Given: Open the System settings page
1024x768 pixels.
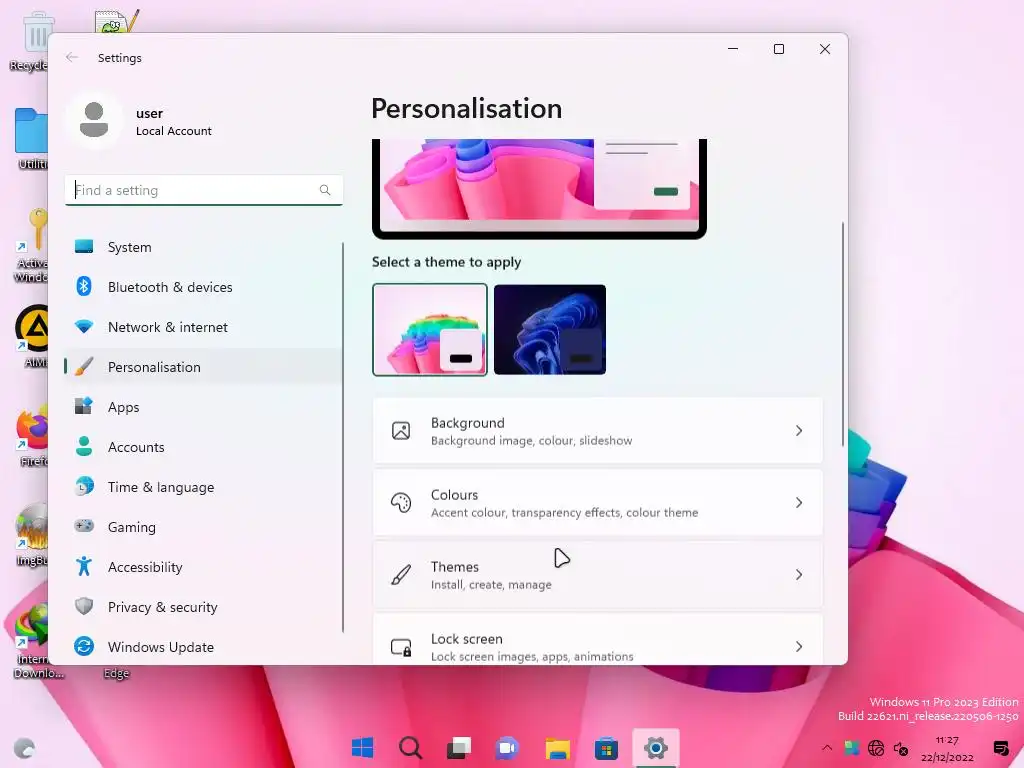Looking at the screenshot, I should (203, 247).
